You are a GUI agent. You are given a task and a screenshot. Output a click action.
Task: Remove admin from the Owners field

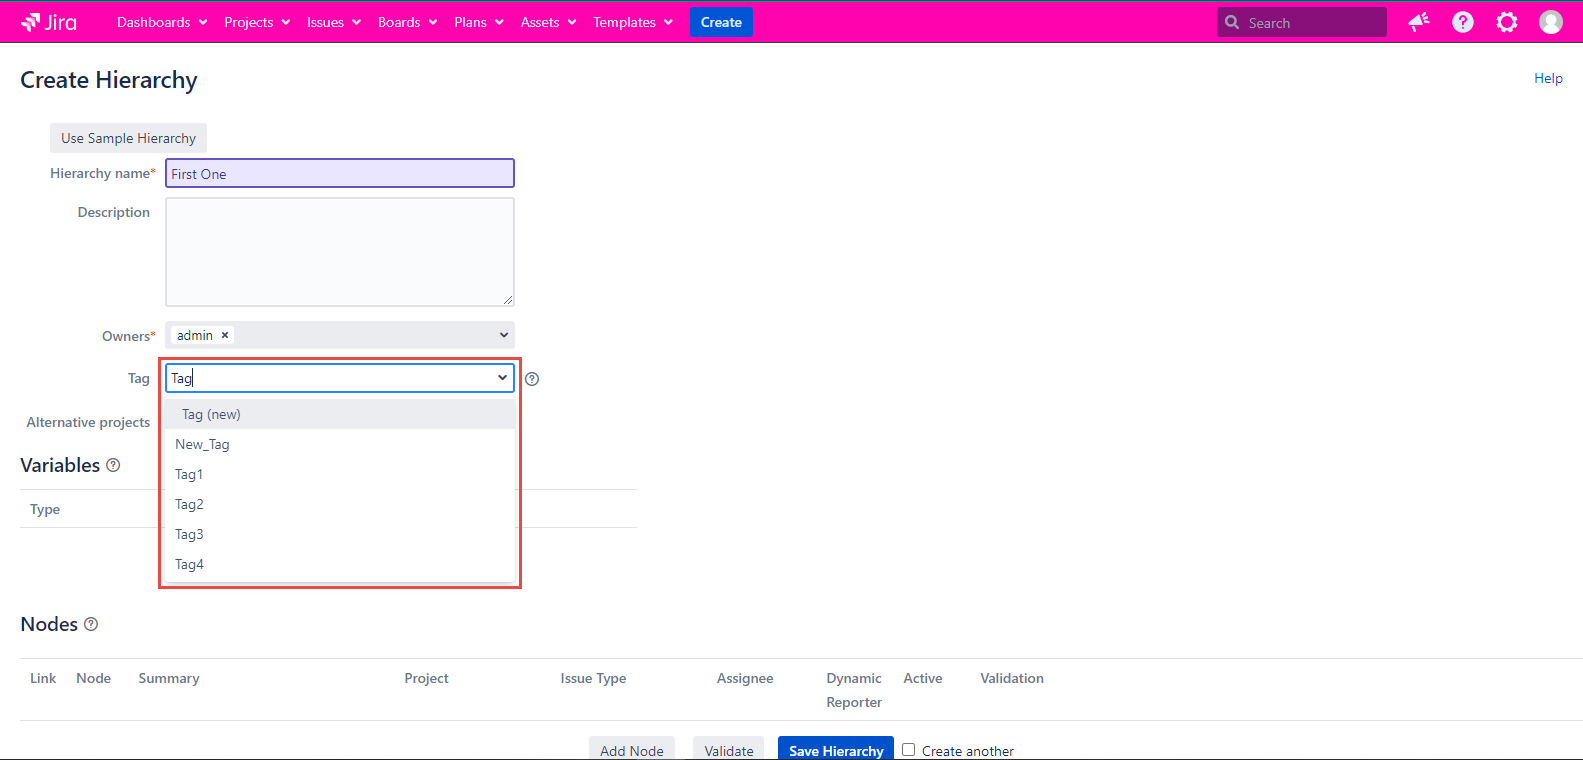(225, 335)
